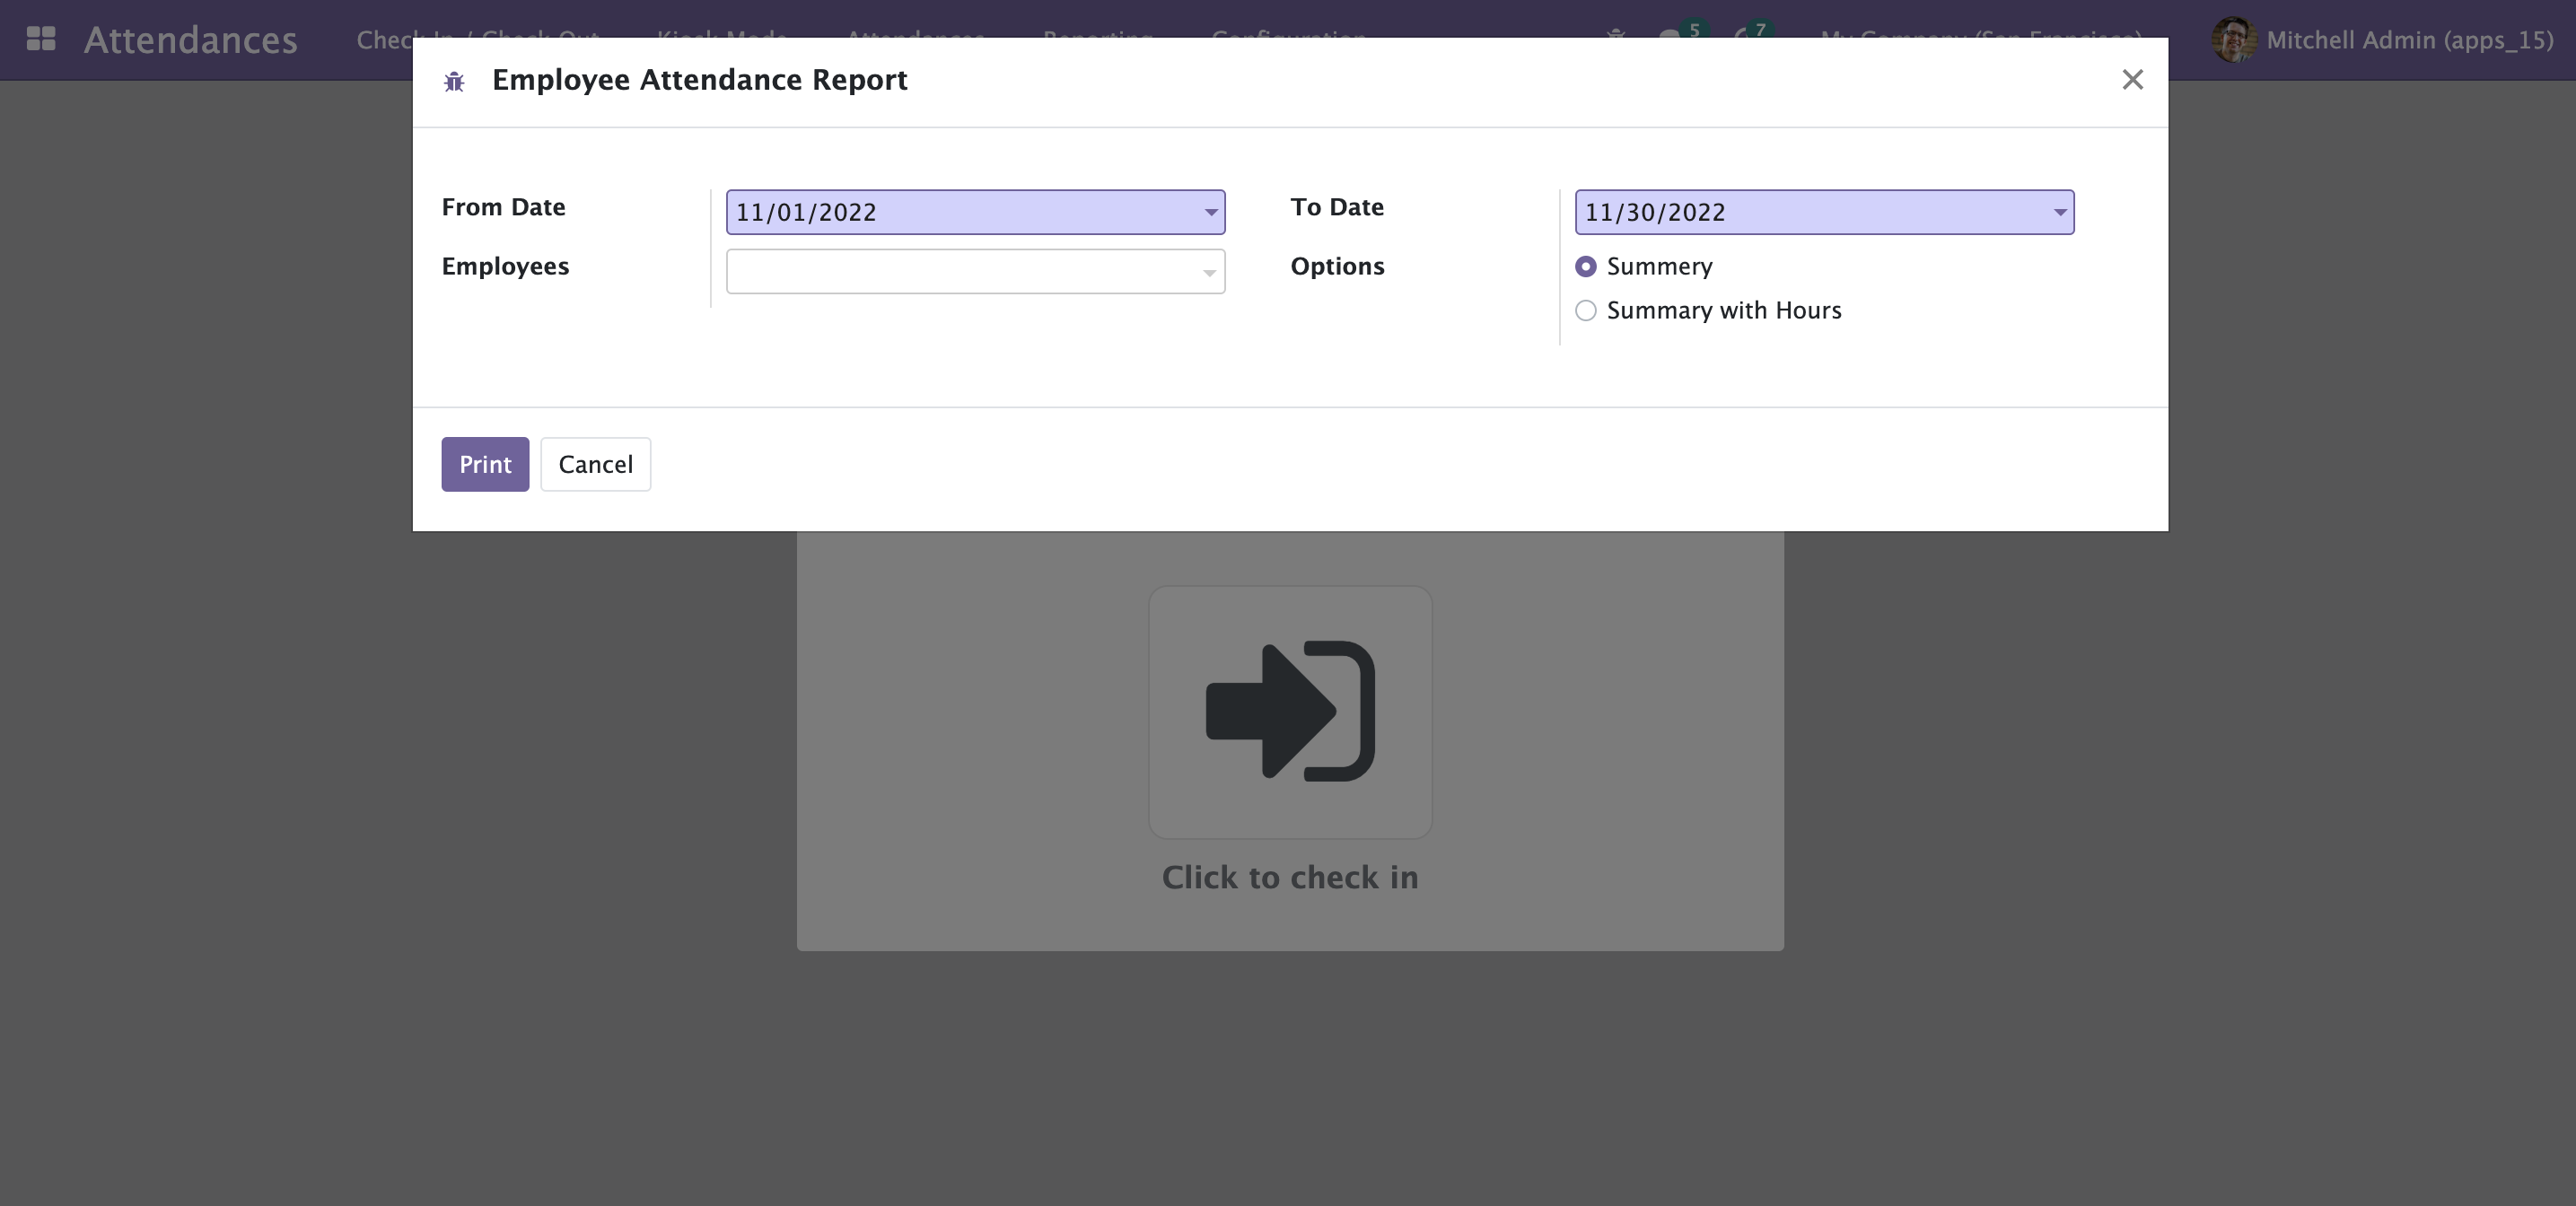Select the Summery radio option
This screenshot has height=1206, width=2576.
click(x=1586, y=266)
